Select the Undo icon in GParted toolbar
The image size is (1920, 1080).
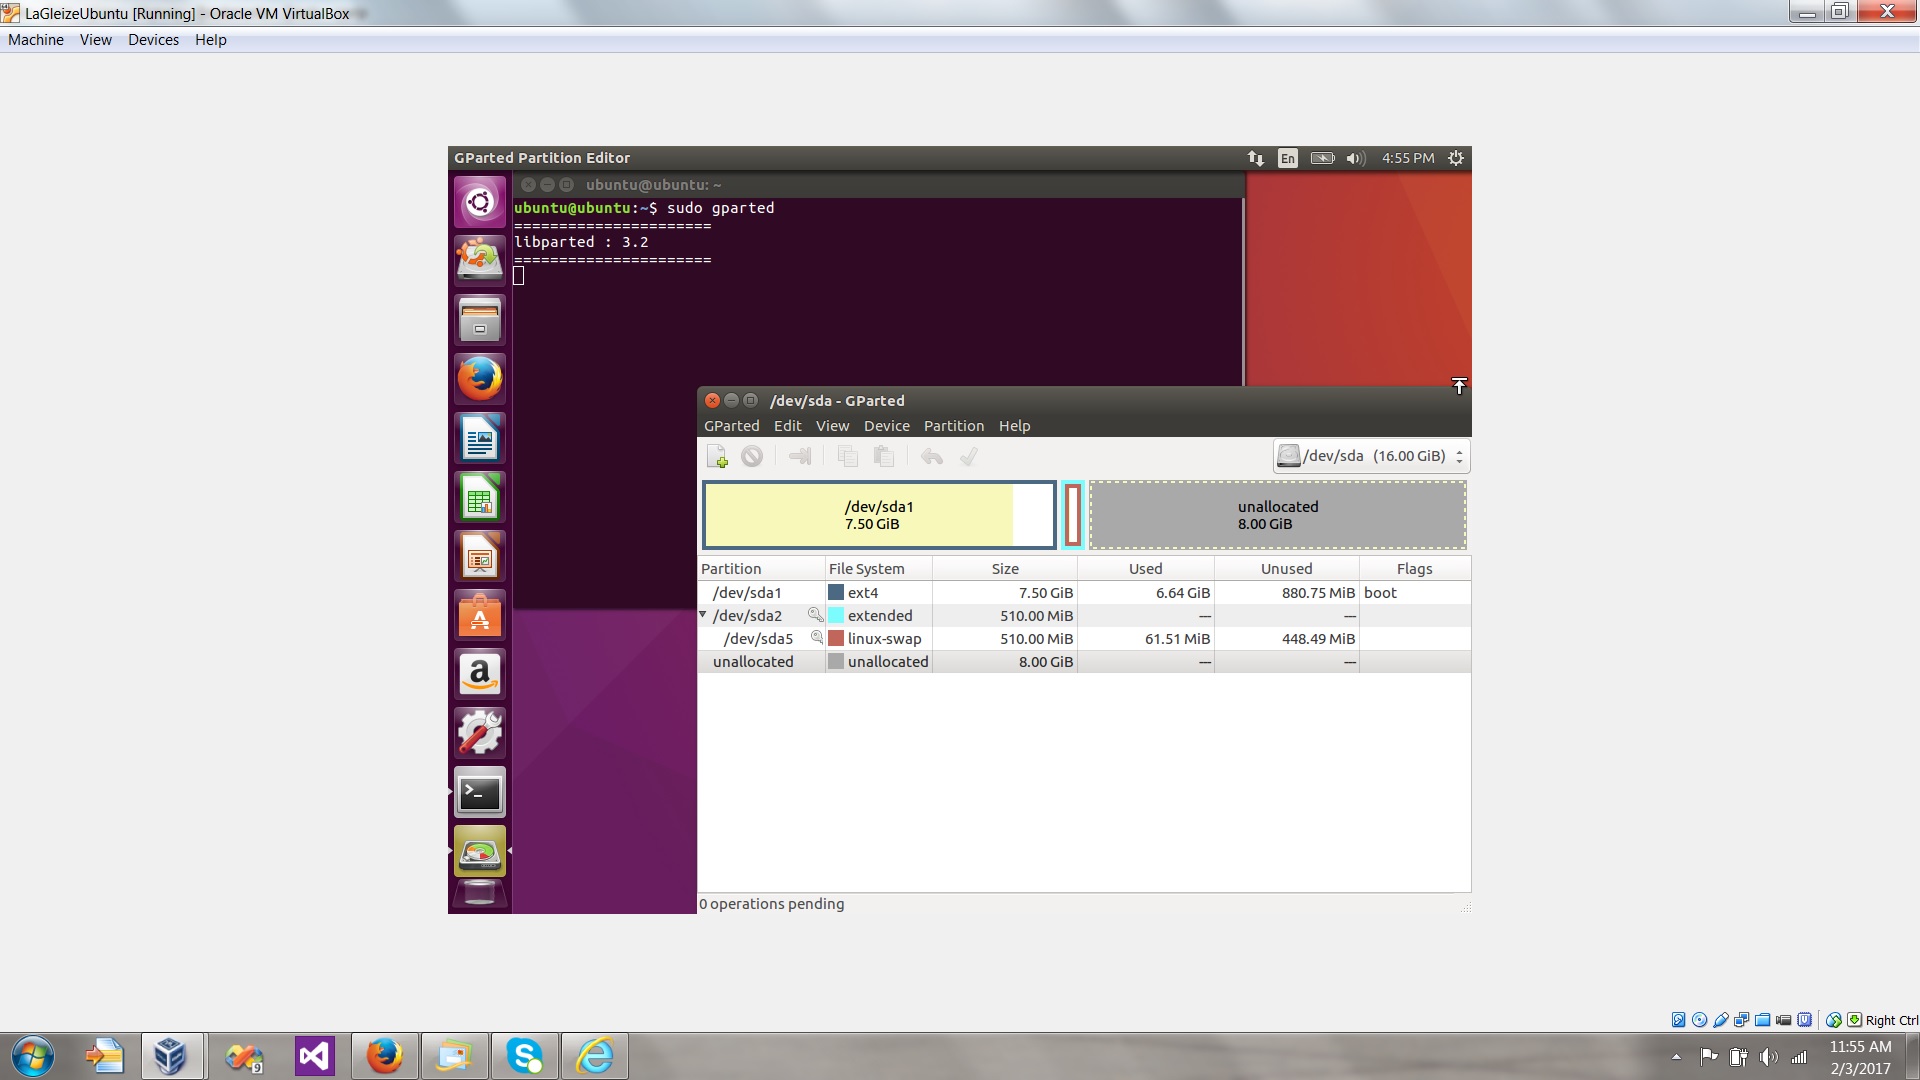coord(930,456)
